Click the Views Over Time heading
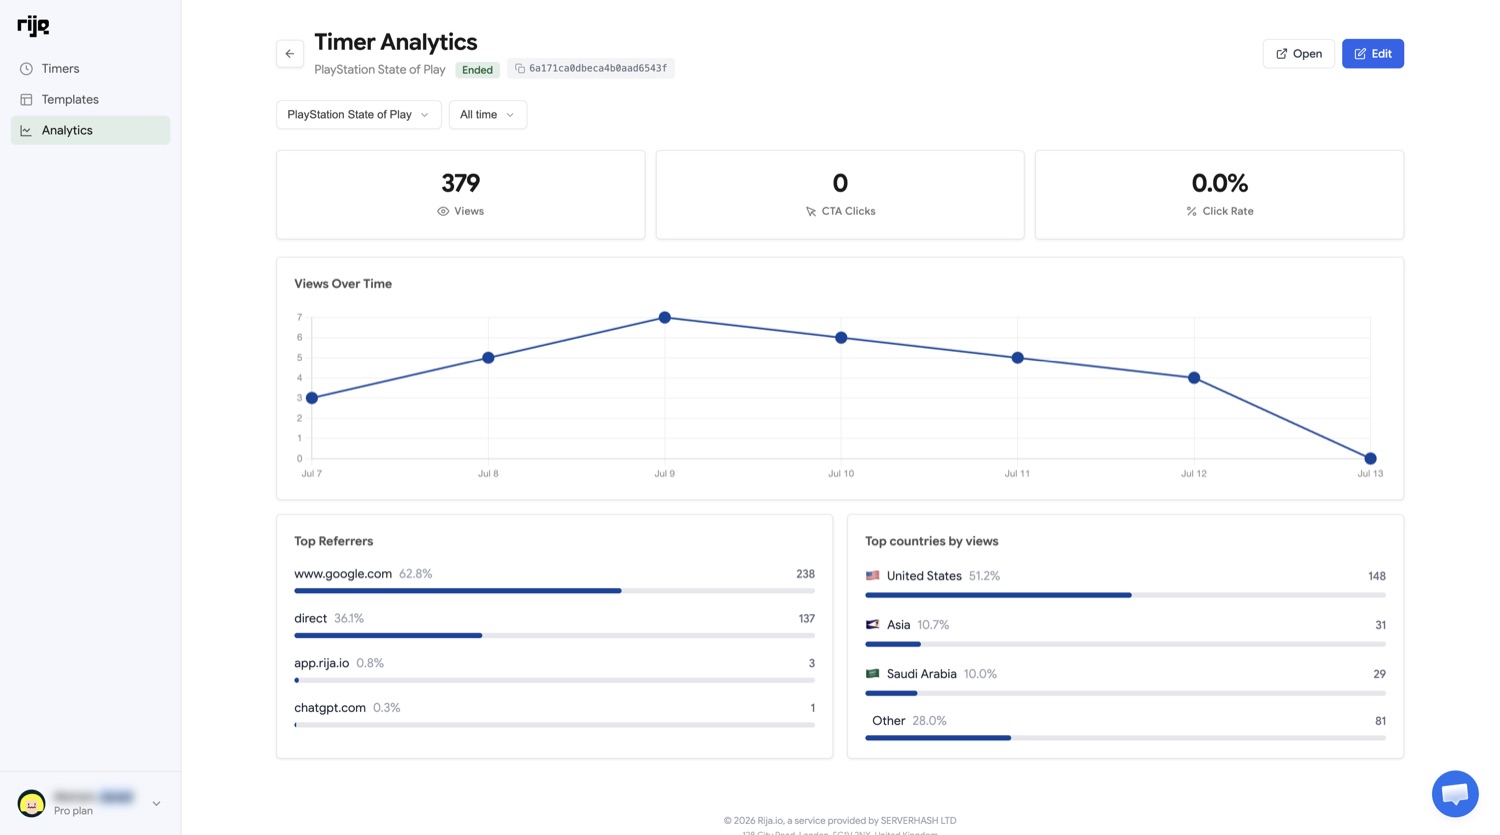Viewport: 1500px width, 835px height. pos(343,284)
